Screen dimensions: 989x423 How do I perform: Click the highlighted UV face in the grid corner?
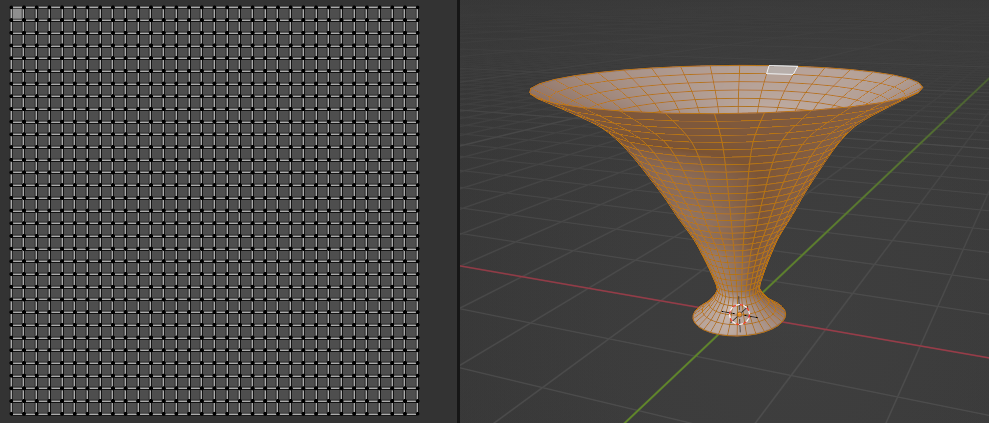[17, 13]
